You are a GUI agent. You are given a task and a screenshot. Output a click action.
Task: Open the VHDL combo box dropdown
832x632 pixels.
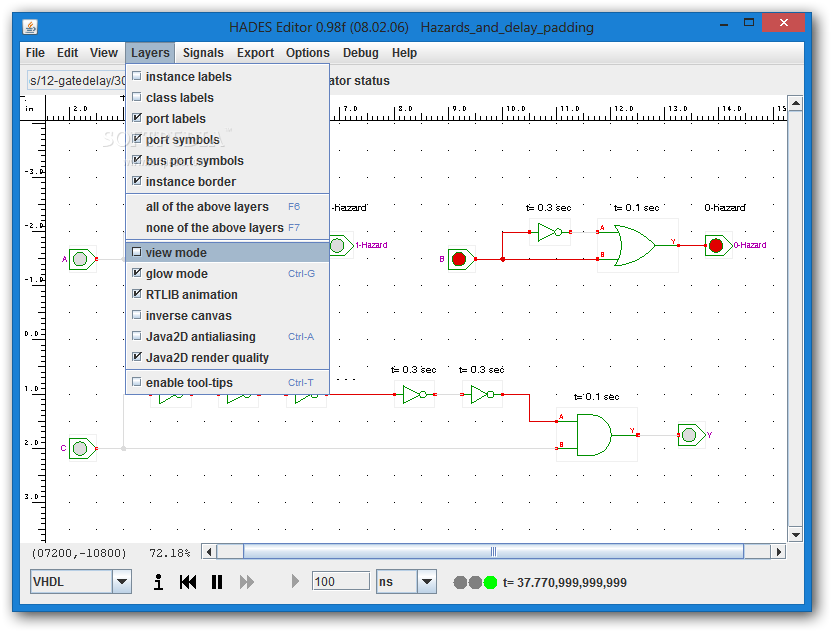(x=122, y=582)
